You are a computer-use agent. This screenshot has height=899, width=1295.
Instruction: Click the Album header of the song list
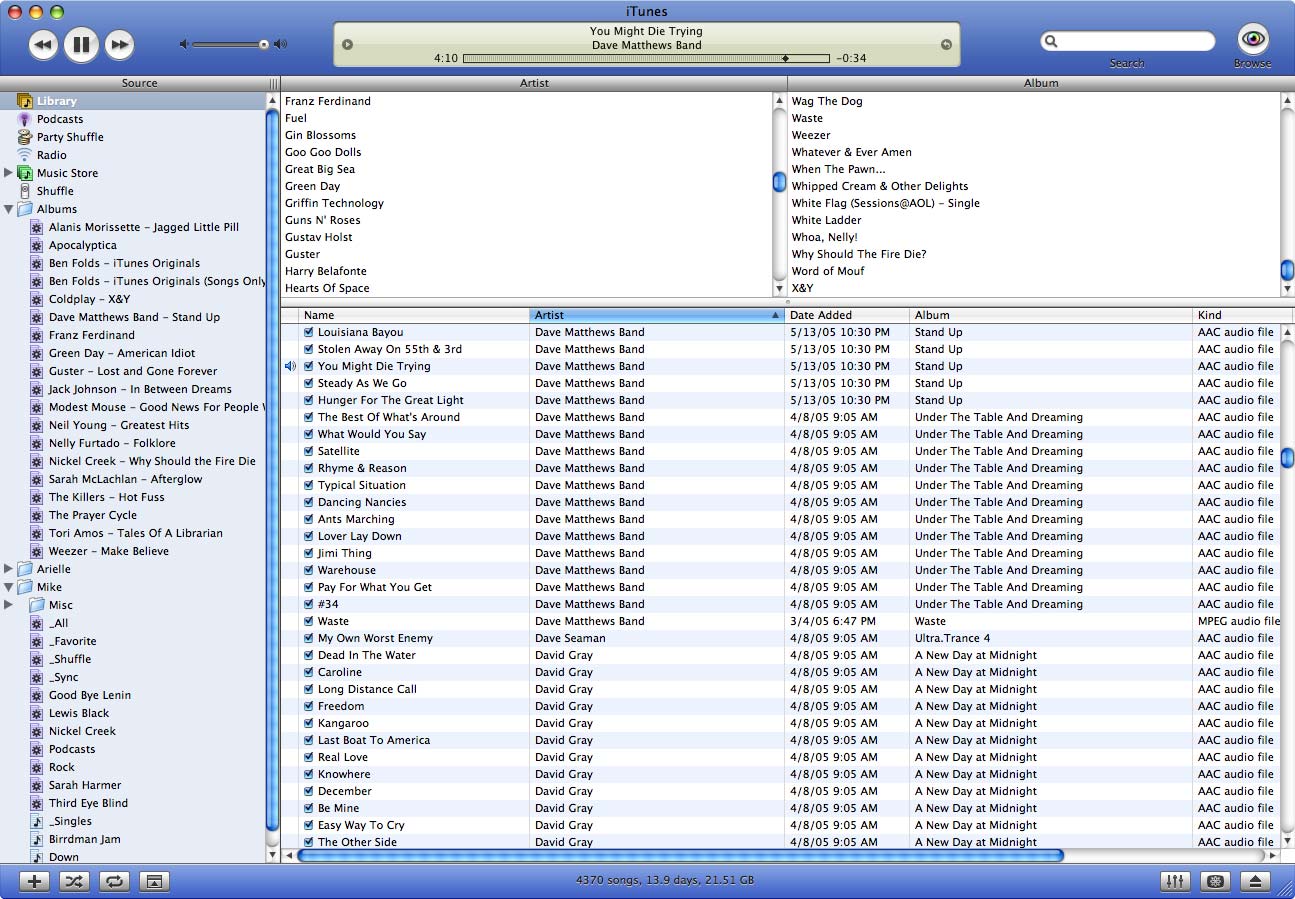pyautogui.click(x=1051, y=315)
